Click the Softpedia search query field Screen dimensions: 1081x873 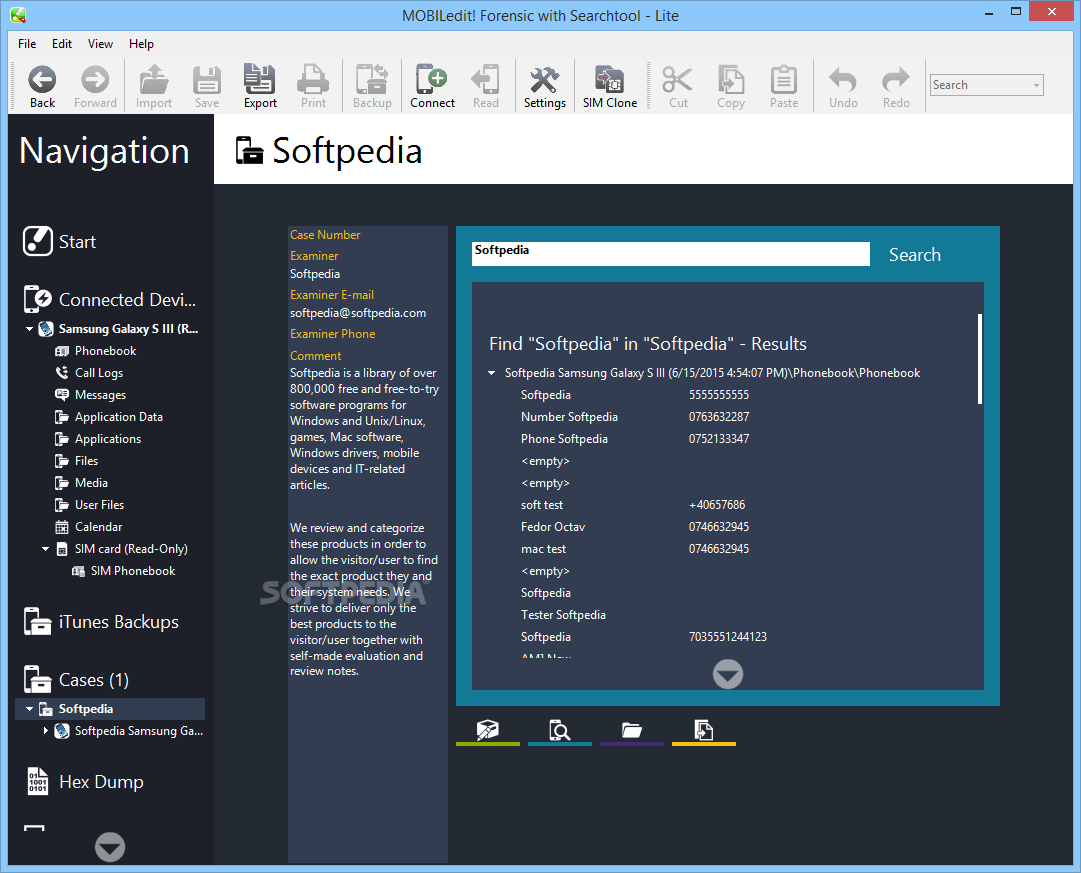(x=670, y=254)
